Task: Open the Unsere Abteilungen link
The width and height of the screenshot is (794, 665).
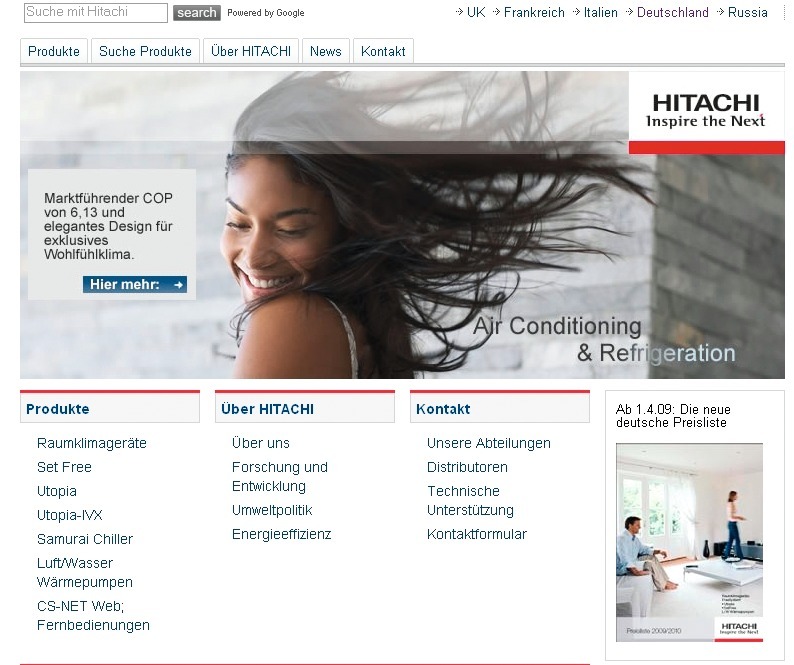Action: coord(489,443)
